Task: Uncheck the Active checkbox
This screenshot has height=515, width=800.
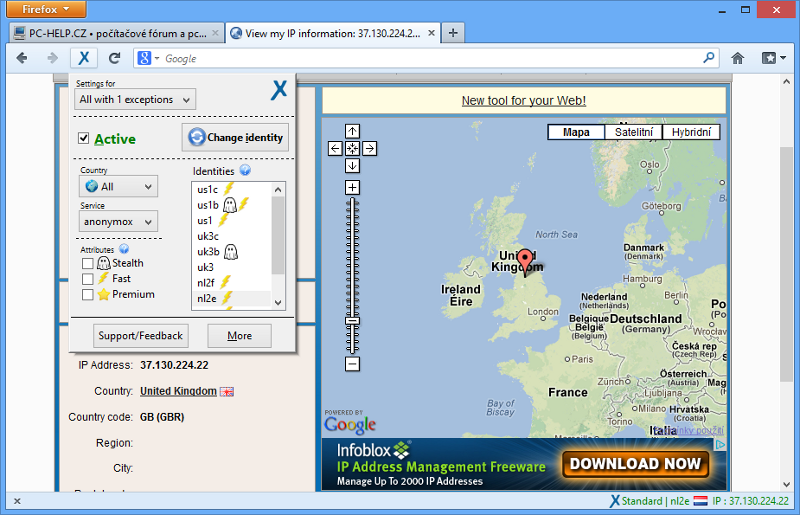Action: (x=84, y=138)
